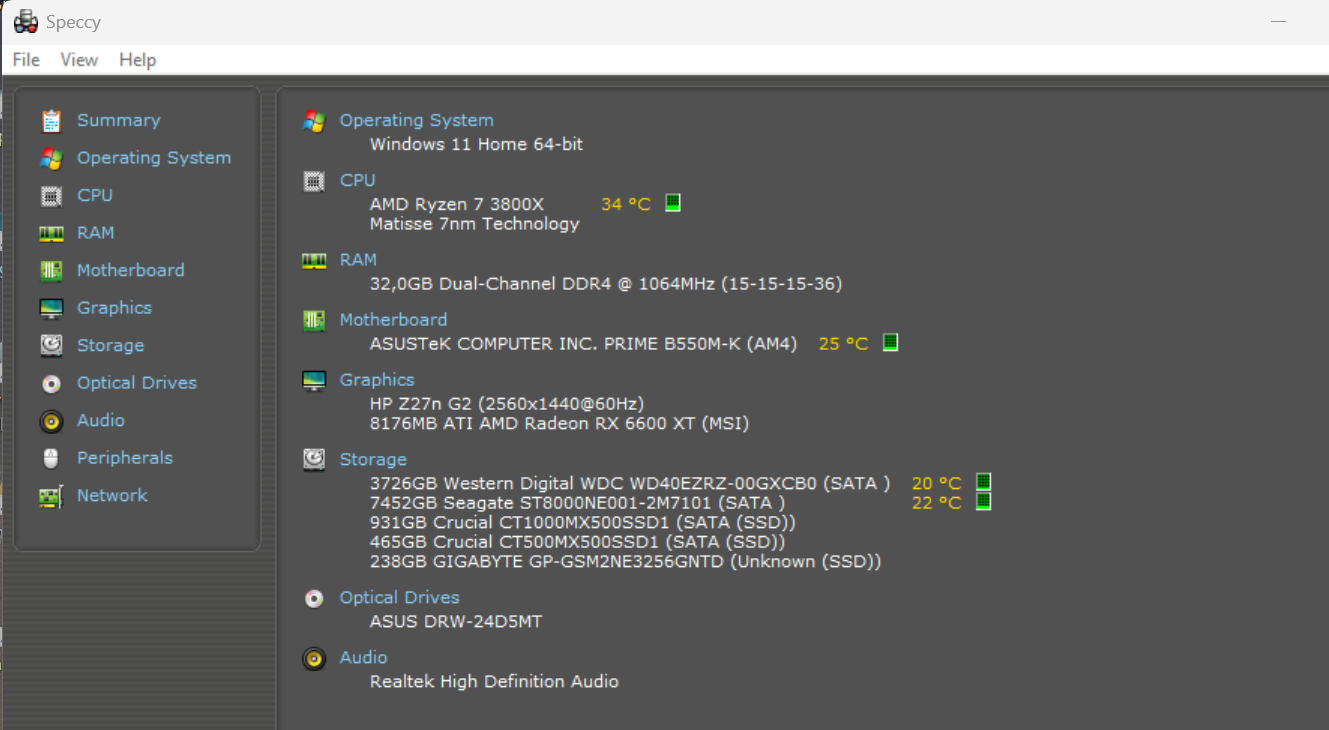This screenshot has width=1329, height=730.
Task: Open the File menu
Action: tap(26, 60)
